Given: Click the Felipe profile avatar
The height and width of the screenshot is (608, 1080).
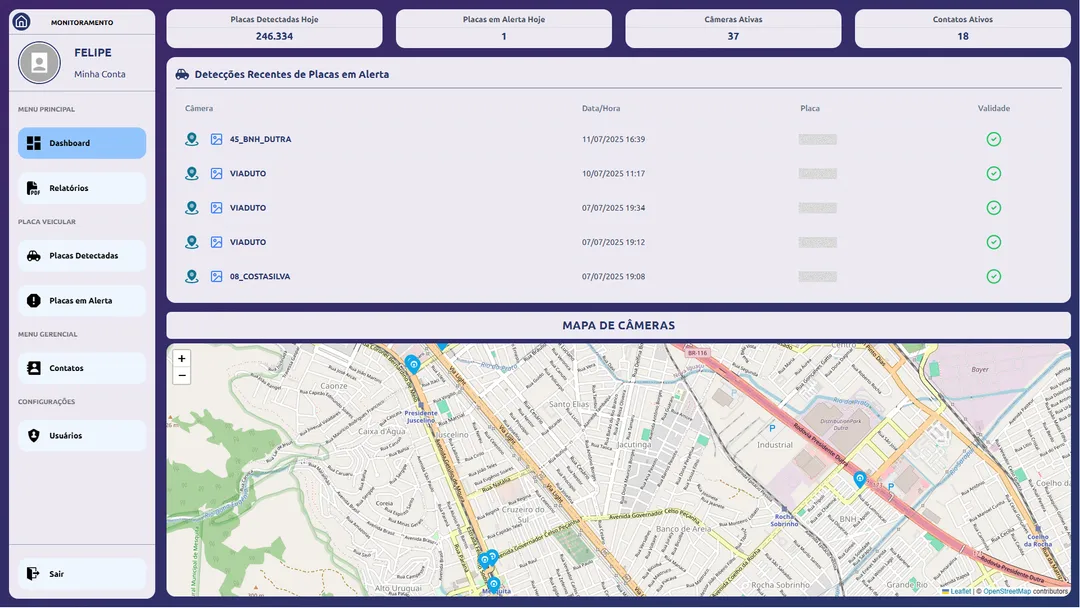Looking at the screenshot, I should point(39,63).
